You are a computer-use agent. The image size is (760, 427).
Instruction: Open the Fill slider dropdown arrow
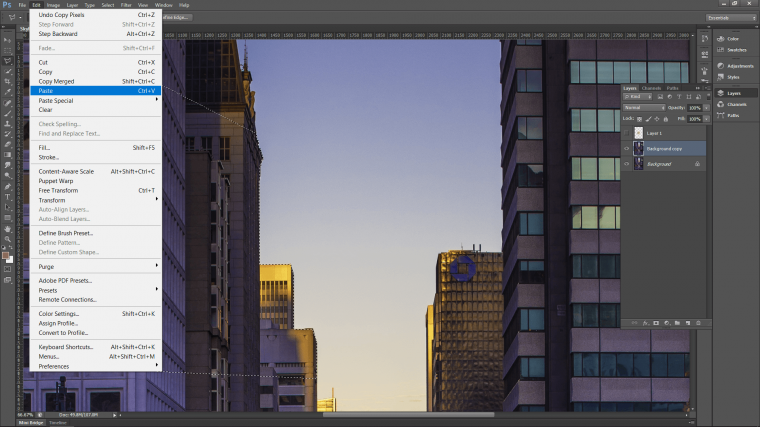[x=707, y=119]
